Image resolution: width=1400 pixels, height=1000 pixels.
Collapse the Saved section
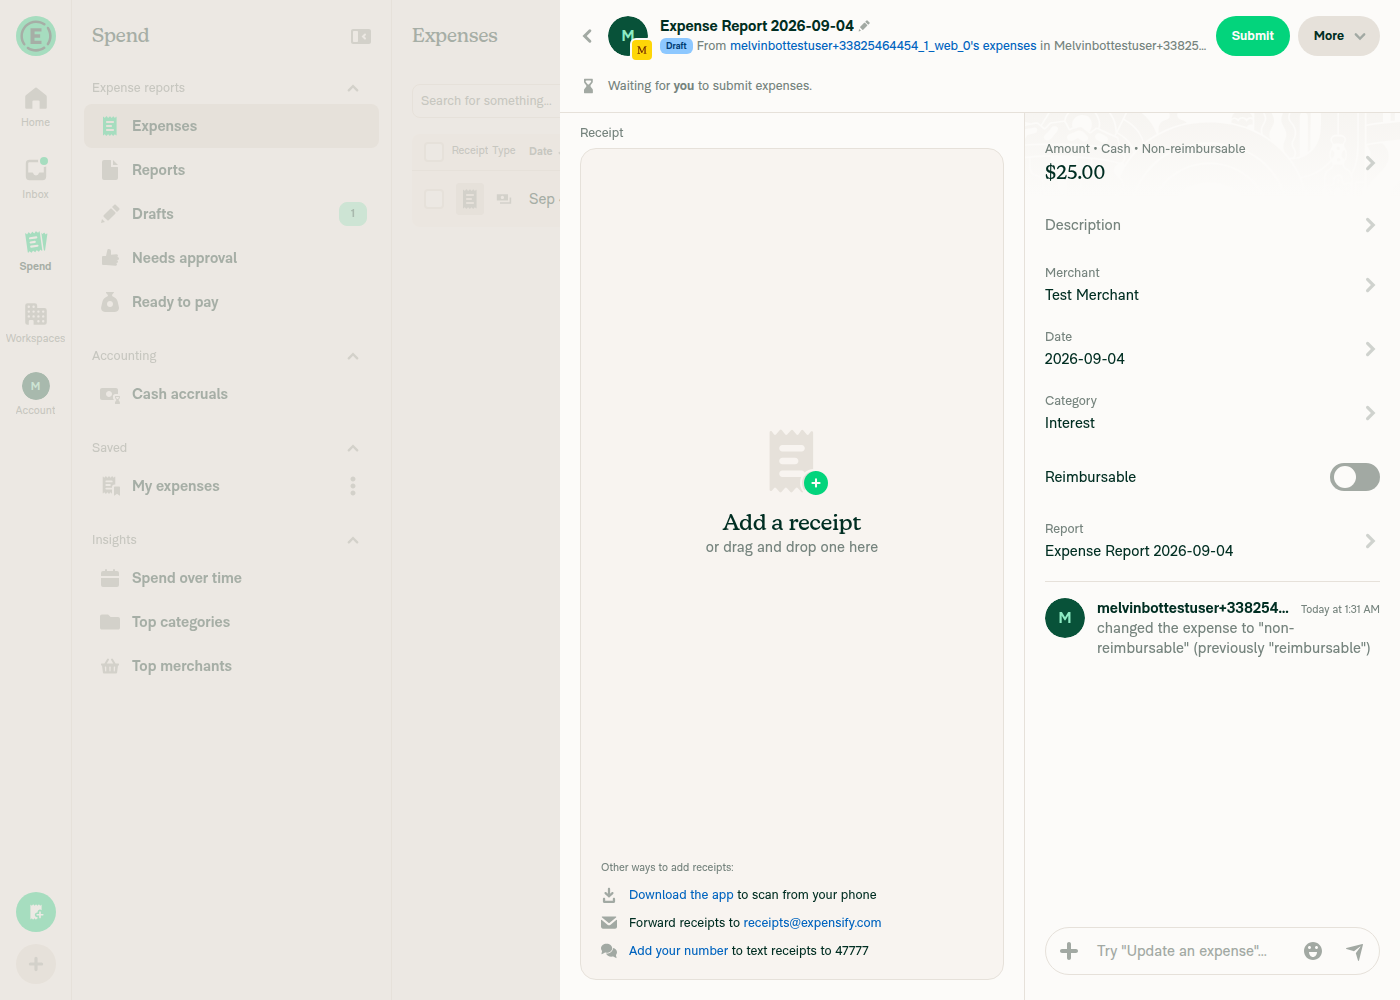[x=353, y=448]
